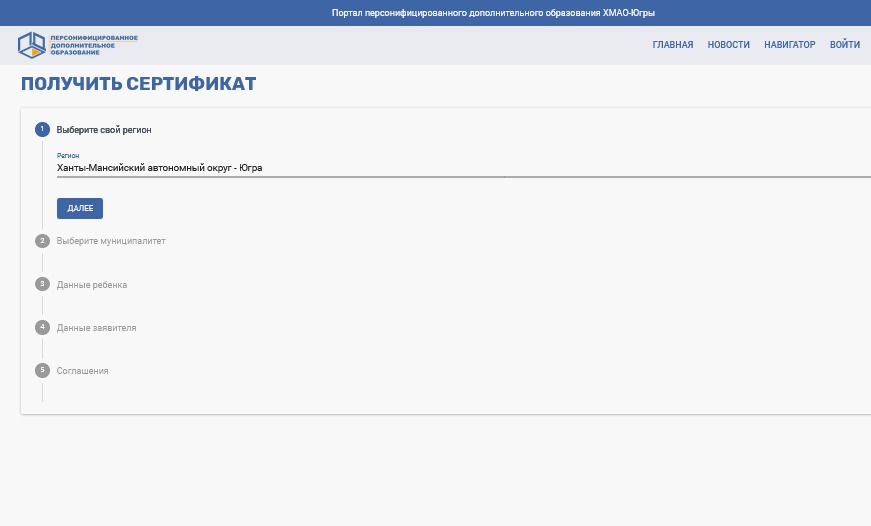Go to the Новости page
The width and height of the screenshot is (871, 526).
coord(728,45)
